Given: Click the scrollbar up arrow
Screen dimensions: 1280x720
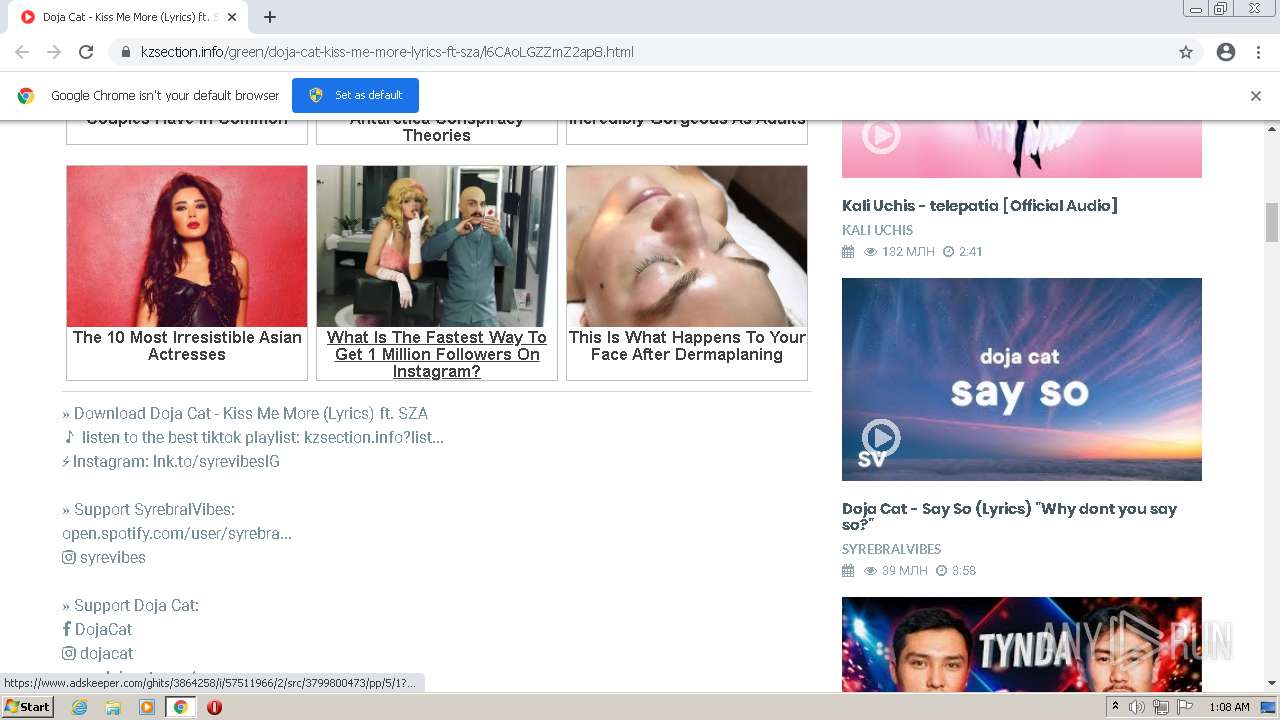Looking at the screenshot, I should (1272, 128).
